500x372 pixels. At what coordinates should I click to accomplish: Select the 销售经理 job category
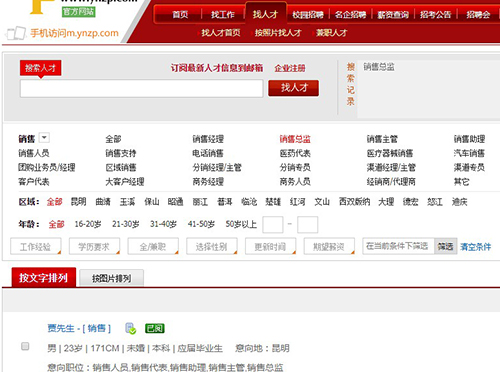pyautogui.click(x=208, y=139)
